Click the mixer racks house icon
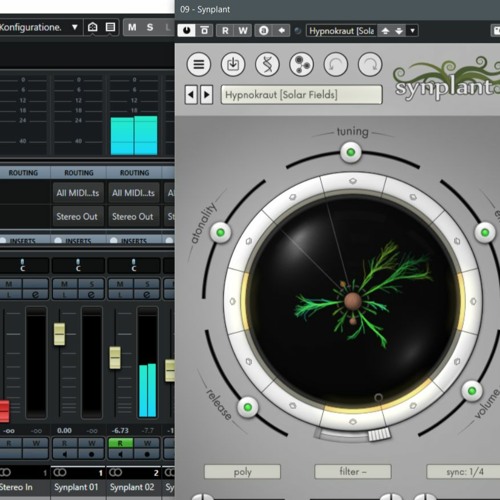500x500 pixels. pyautogui.click(x=92, y=27)
